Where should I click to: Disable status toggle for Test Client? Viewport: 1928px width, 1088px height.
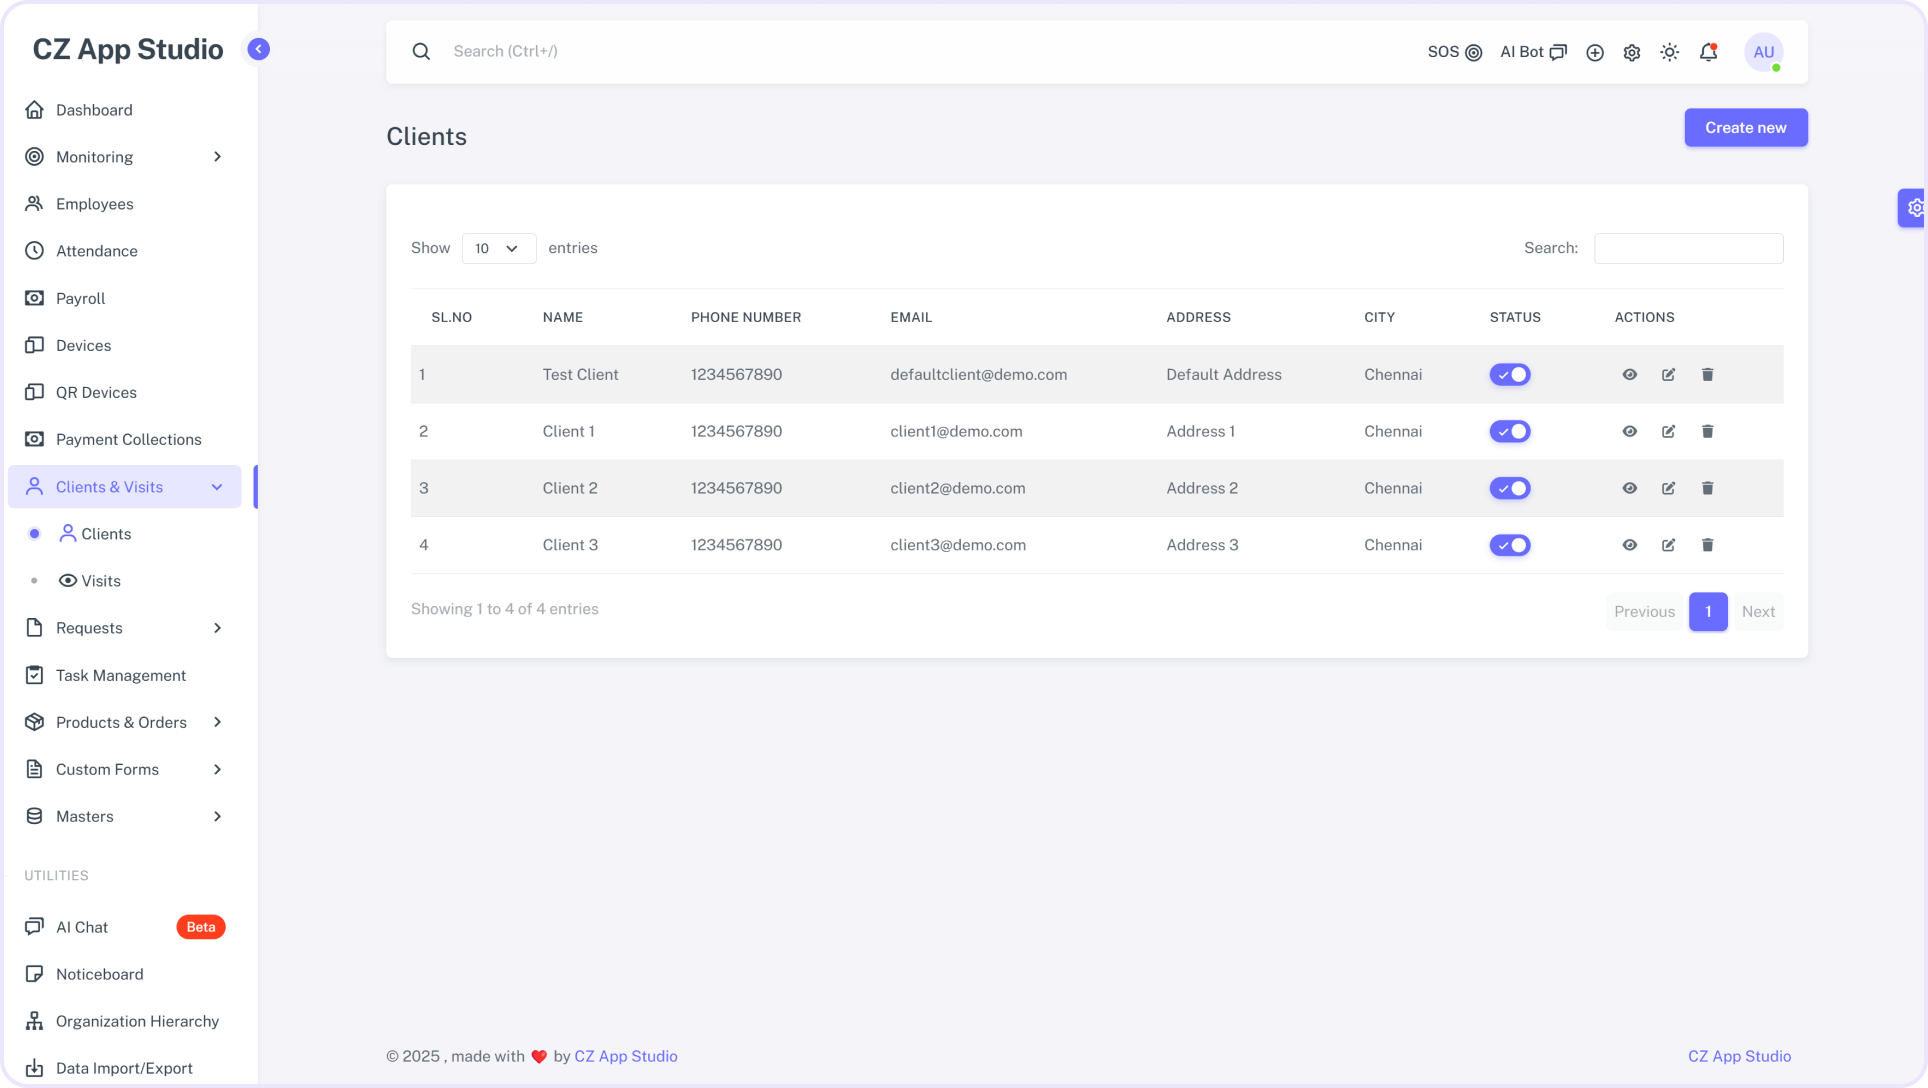(1510, 374)
